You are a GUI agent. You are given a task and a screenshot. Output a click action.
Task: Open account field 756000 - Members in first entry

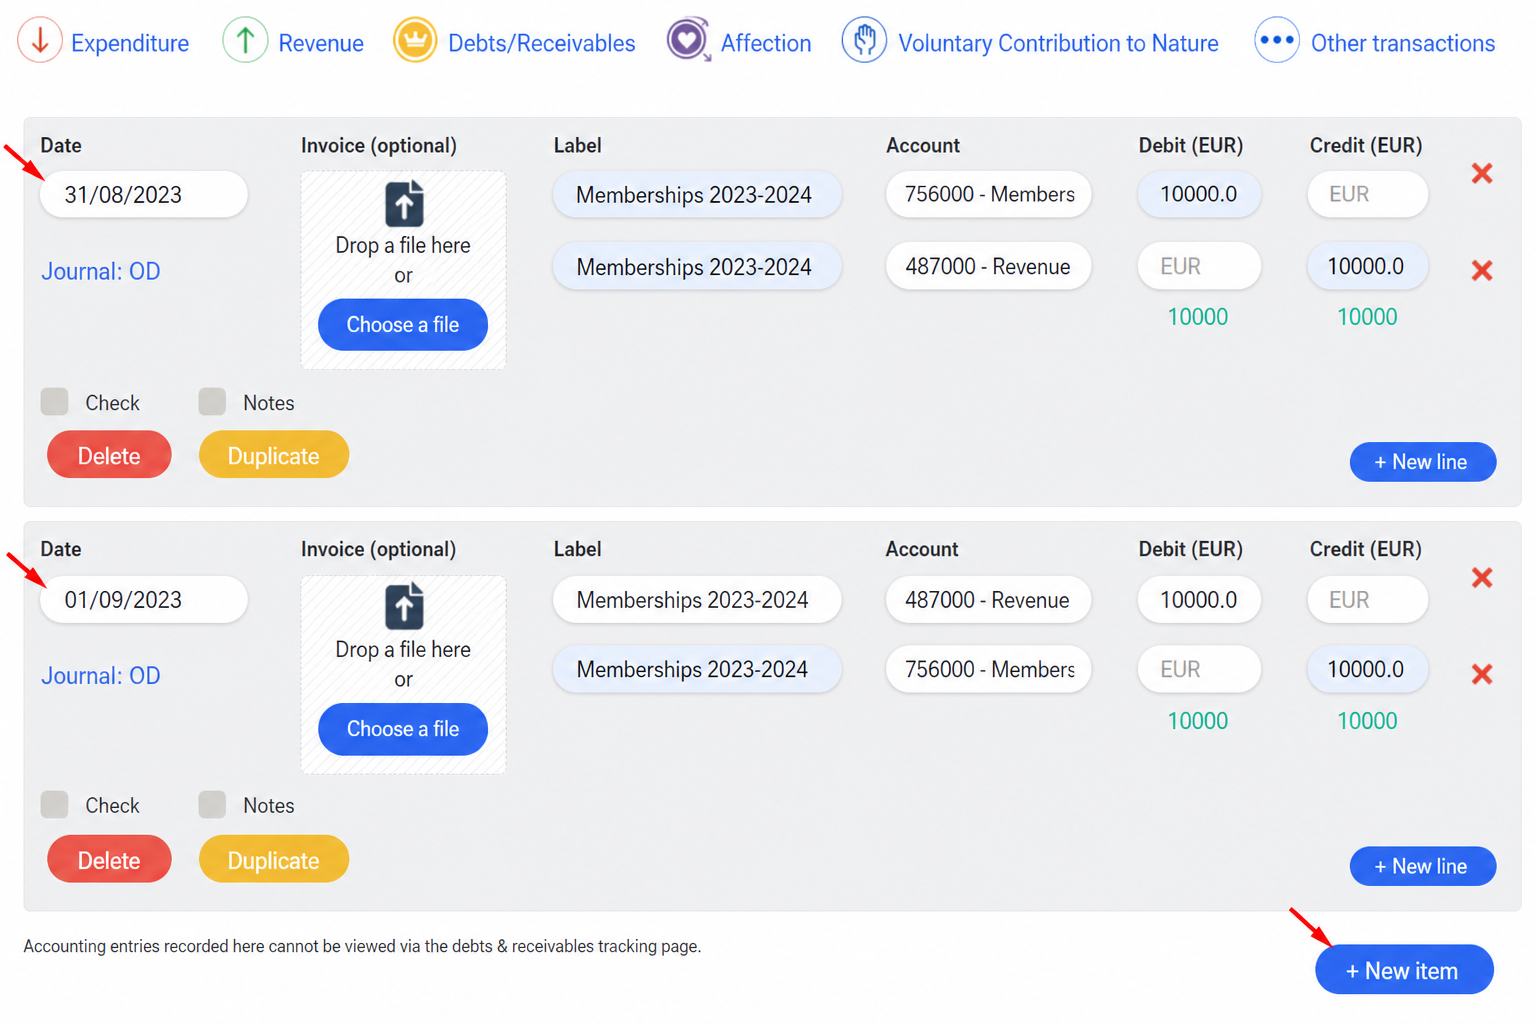(x=989, y=194)
